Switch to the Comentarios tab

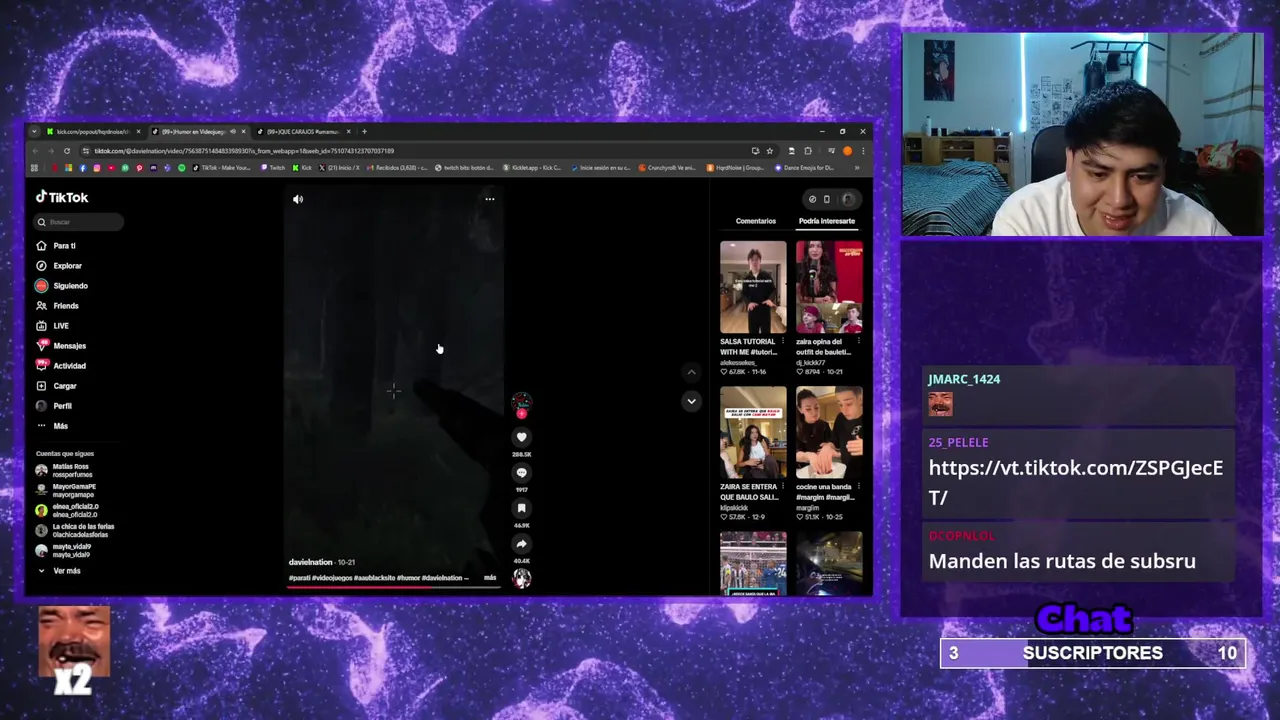tap(756, 221)
